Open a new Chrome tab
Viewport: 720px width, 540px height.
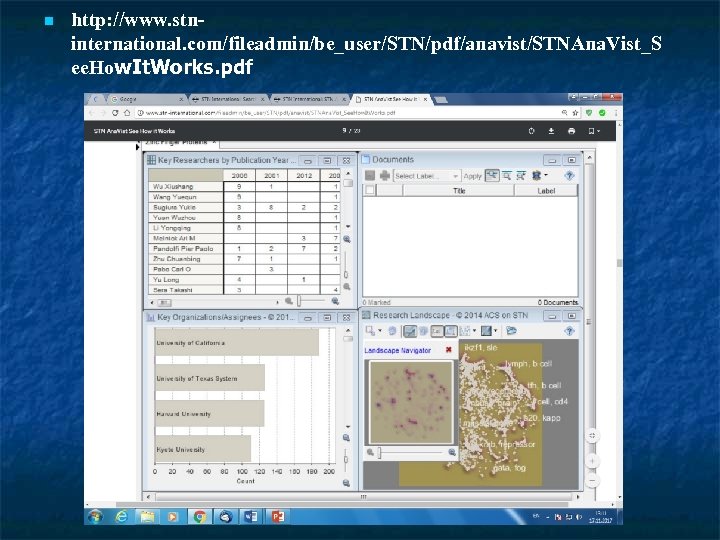441,99
